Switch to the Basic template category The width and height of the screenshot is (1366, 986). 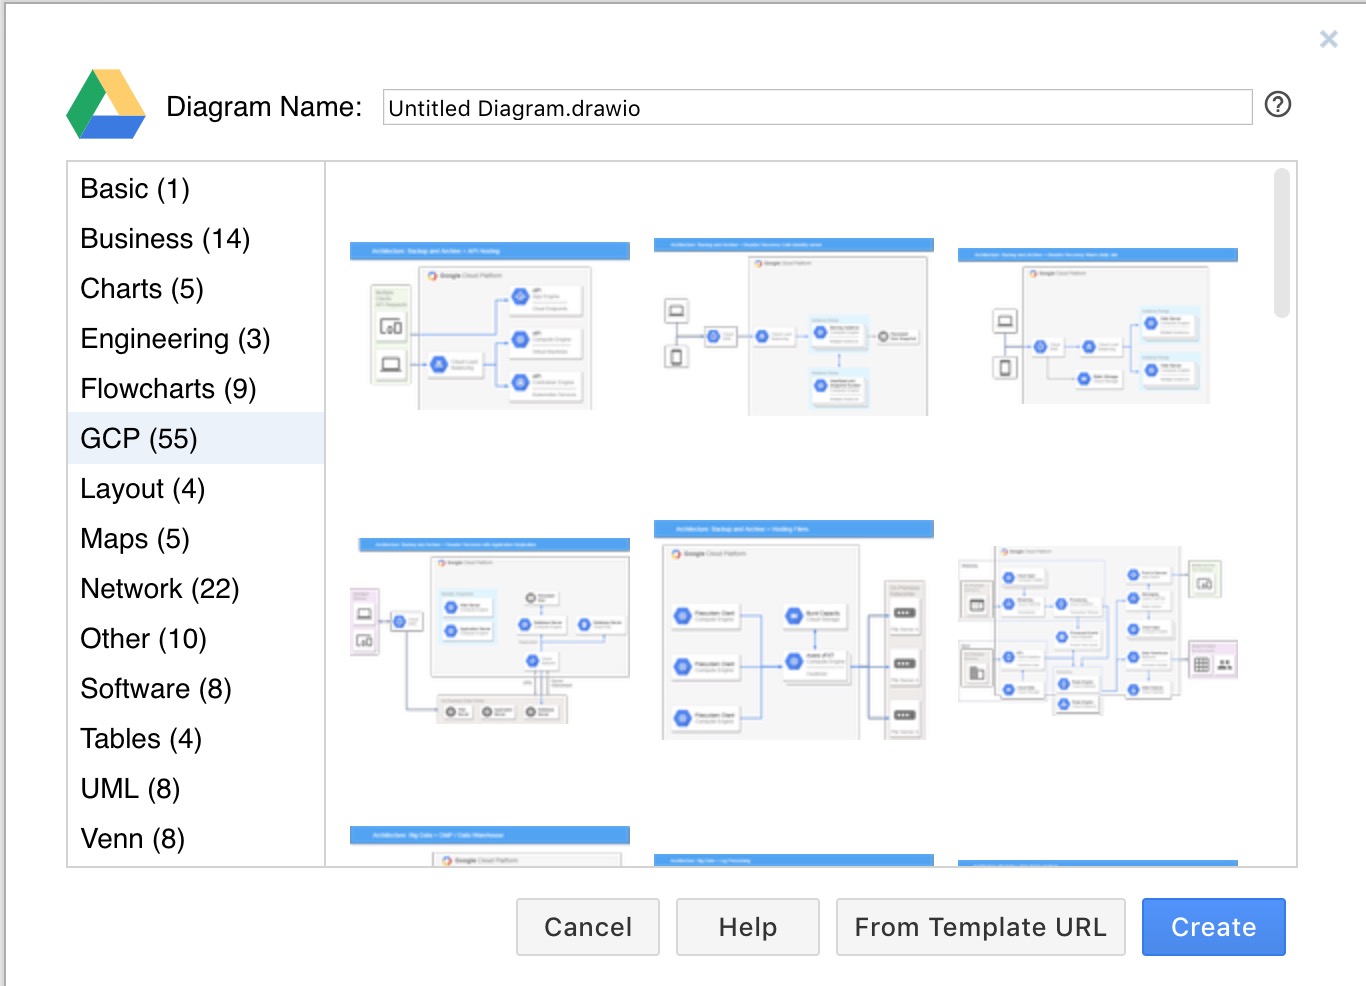coord(134,188)
